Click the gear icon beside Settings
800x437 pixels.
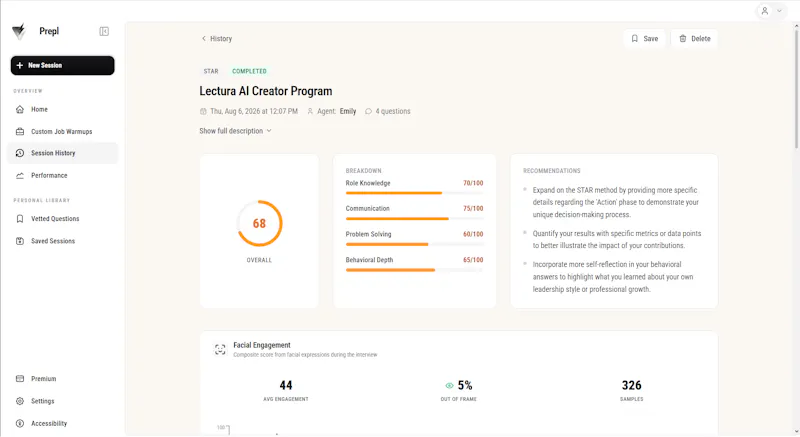[20, 401]
